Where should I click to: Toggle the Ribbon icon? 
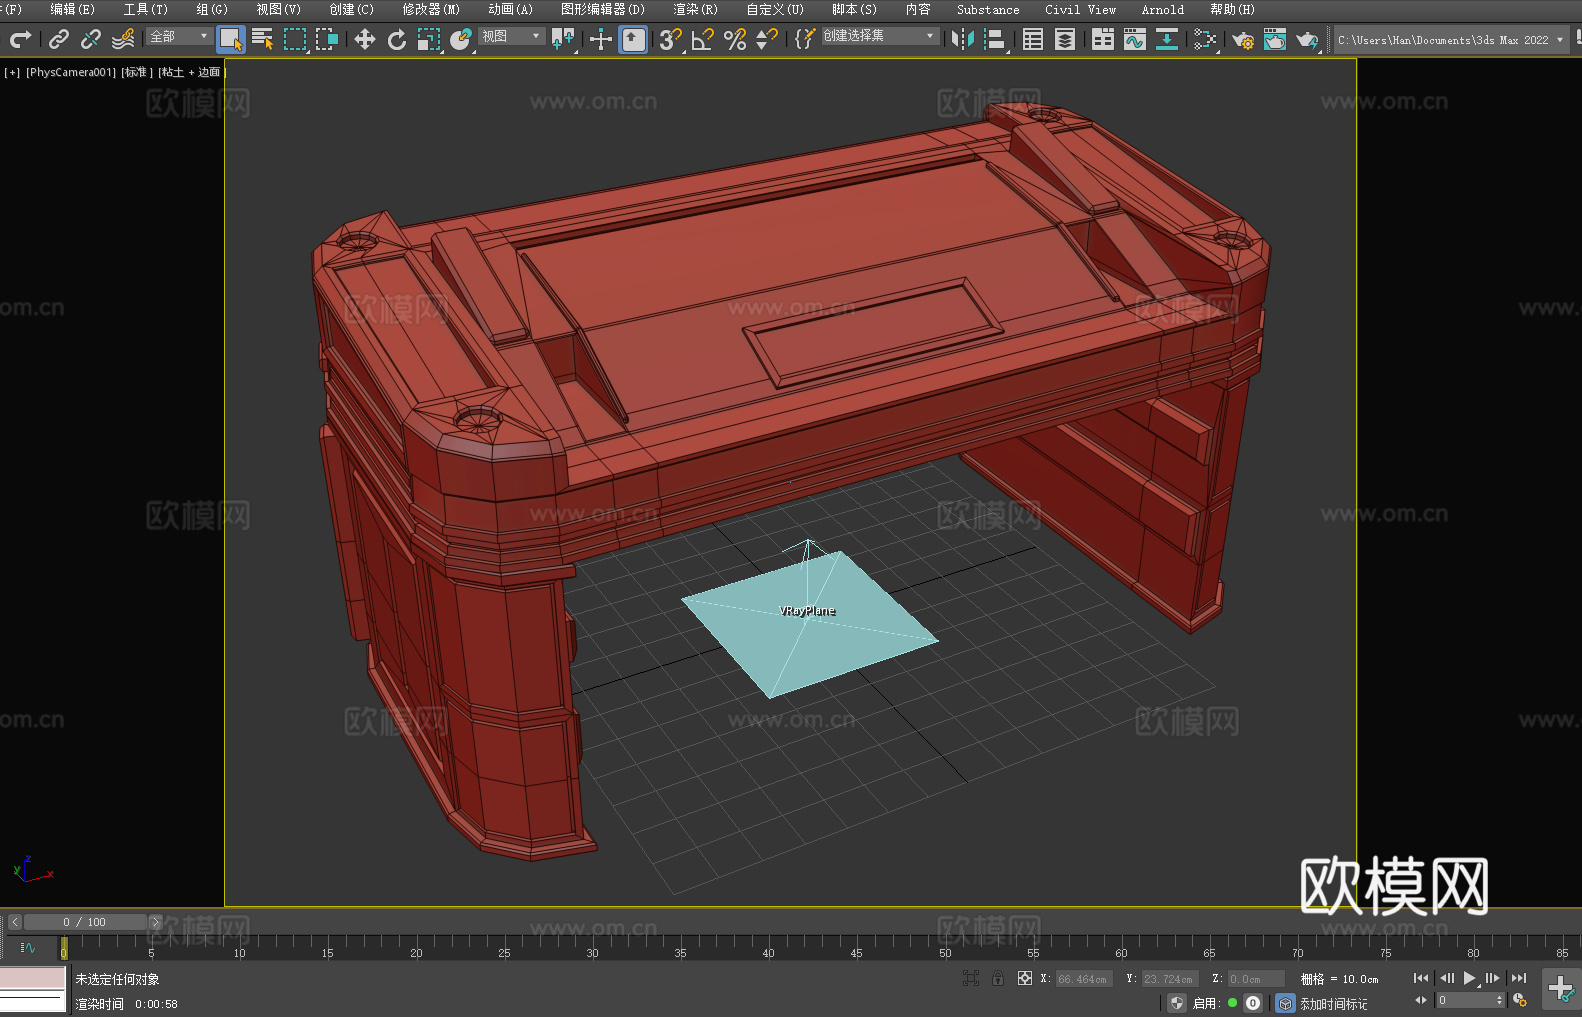click(x=1103, y=39)
